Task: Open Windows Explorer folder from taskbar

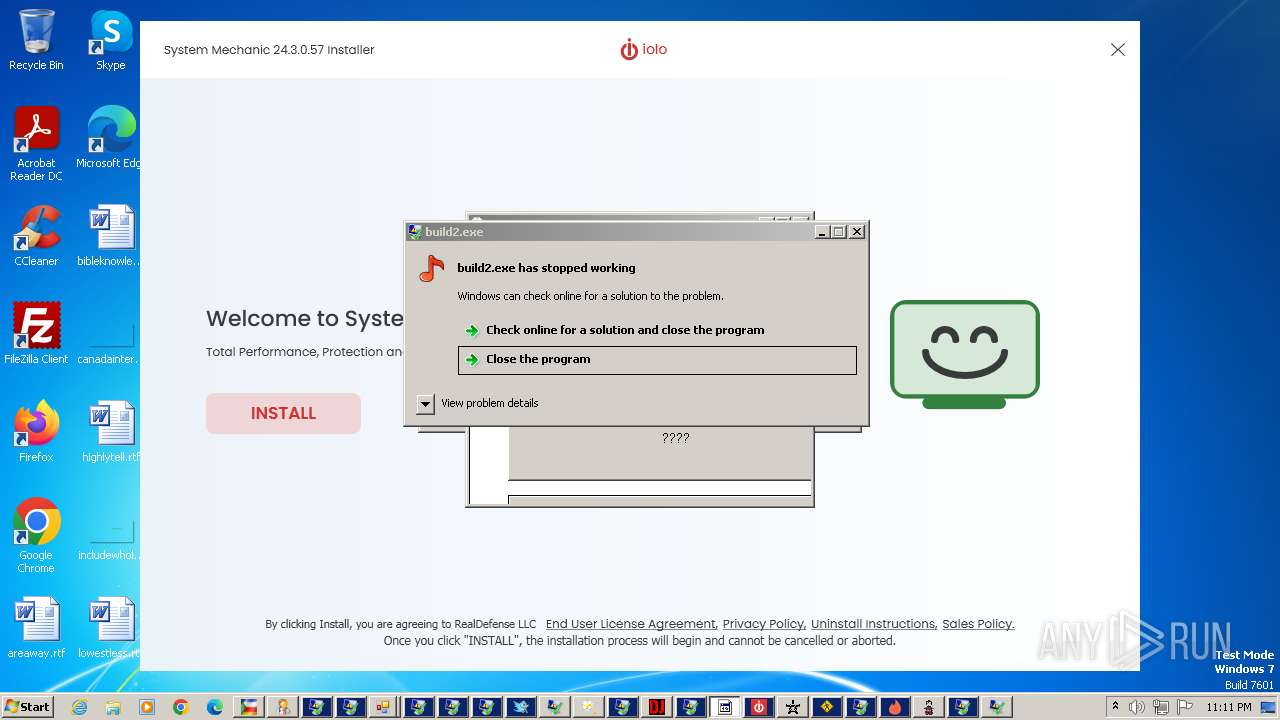Action: [x=113, y=707]
